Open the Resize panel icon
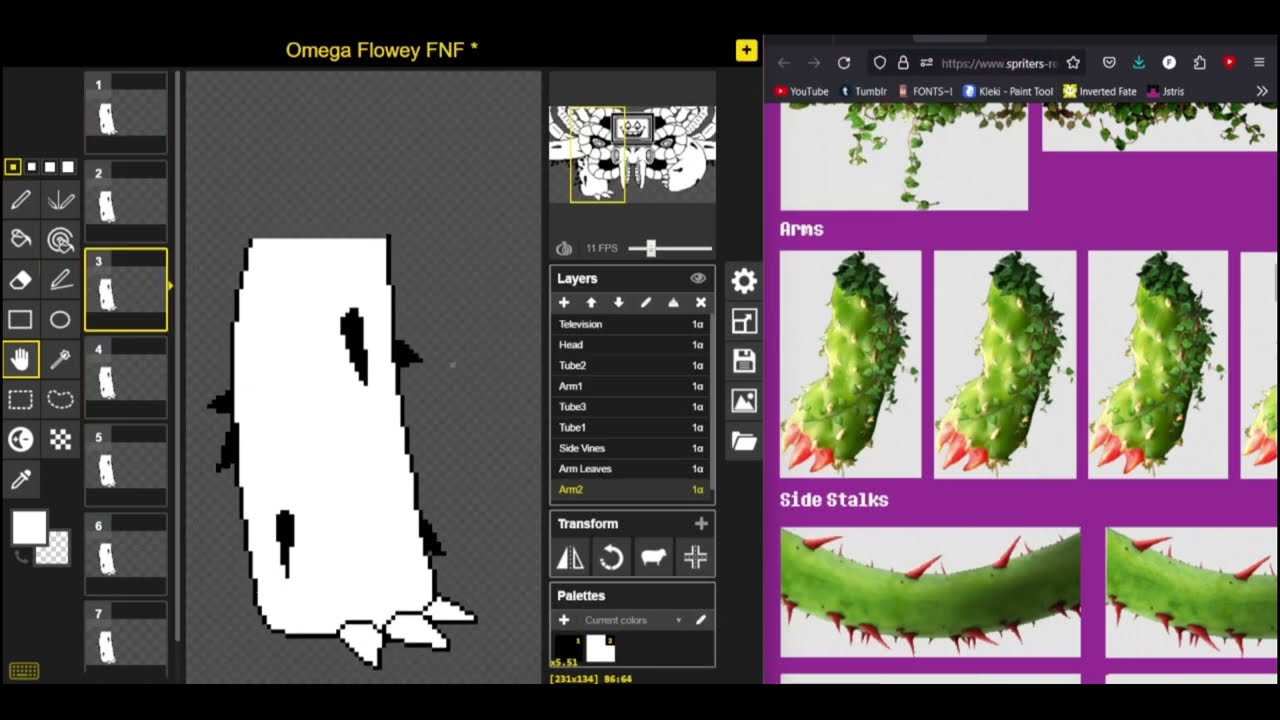Viewport: 1280px width, 720px height. coord(744,321)
